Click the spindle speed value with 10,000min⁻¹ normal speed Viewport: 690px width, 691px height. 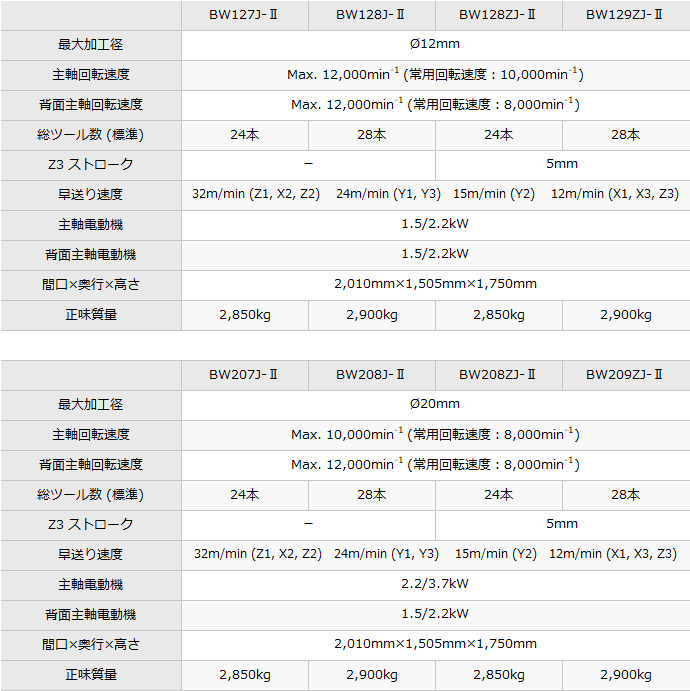tap(435, 74)
